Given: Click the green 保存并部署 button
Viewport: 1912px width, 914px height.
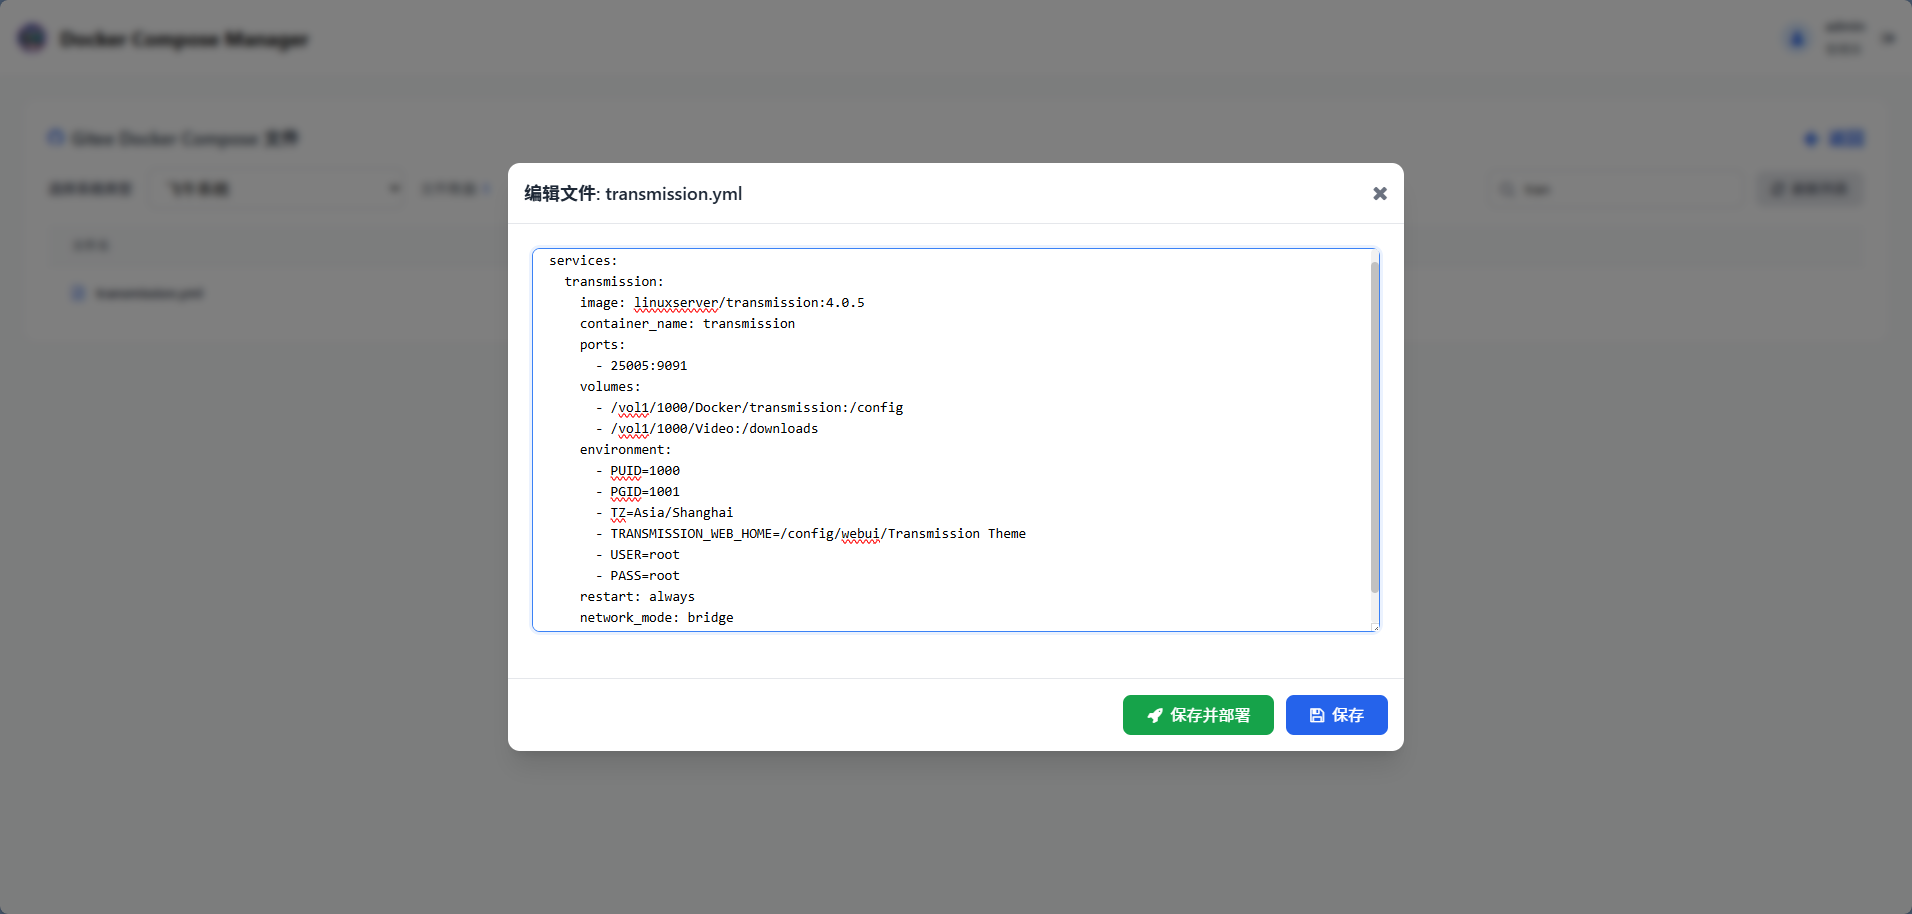Looking at the screenshot, I should [1197, 715].
